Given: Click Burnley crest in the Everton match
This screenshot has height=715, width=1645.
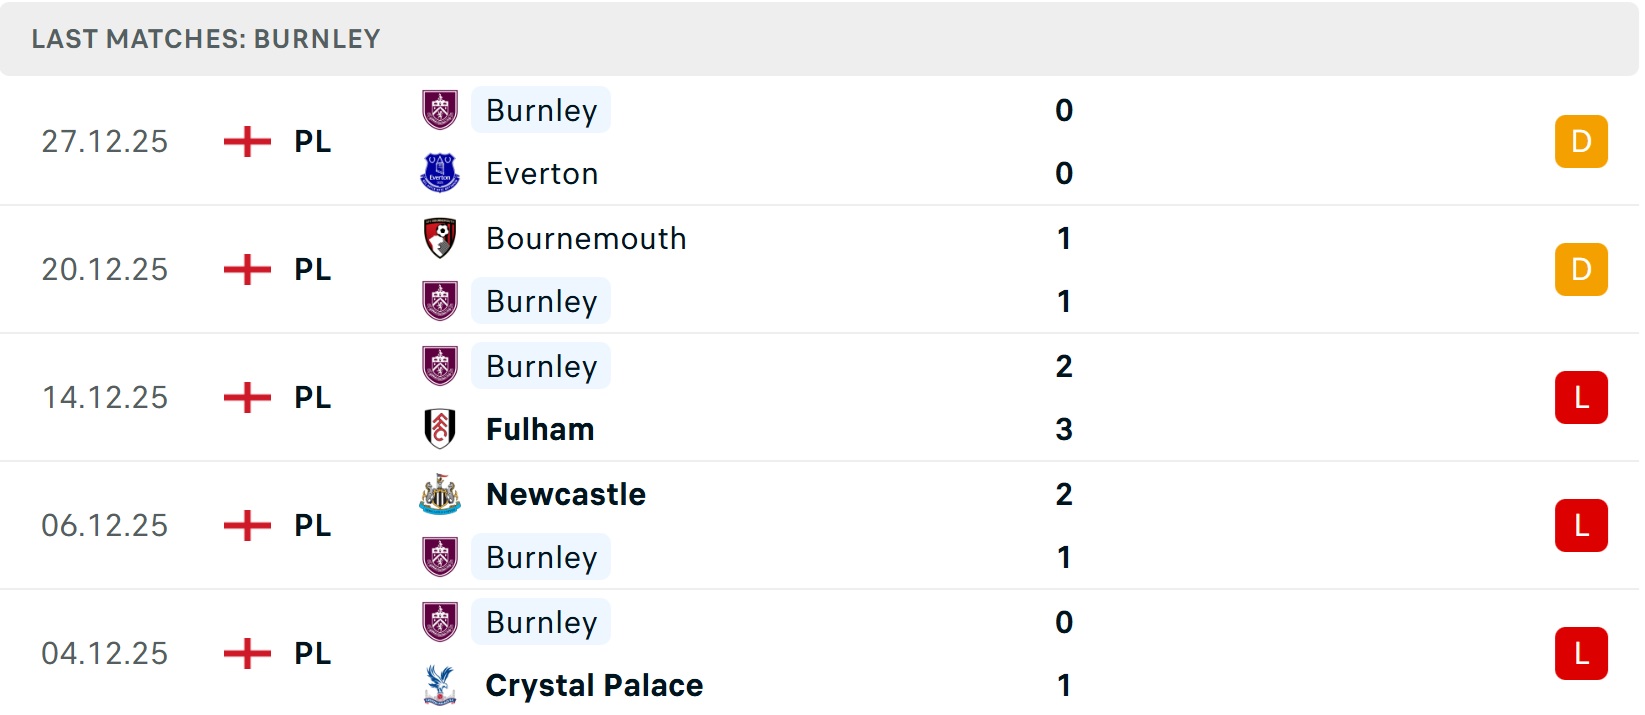Looking at the screenshot, I should [440, 110].
